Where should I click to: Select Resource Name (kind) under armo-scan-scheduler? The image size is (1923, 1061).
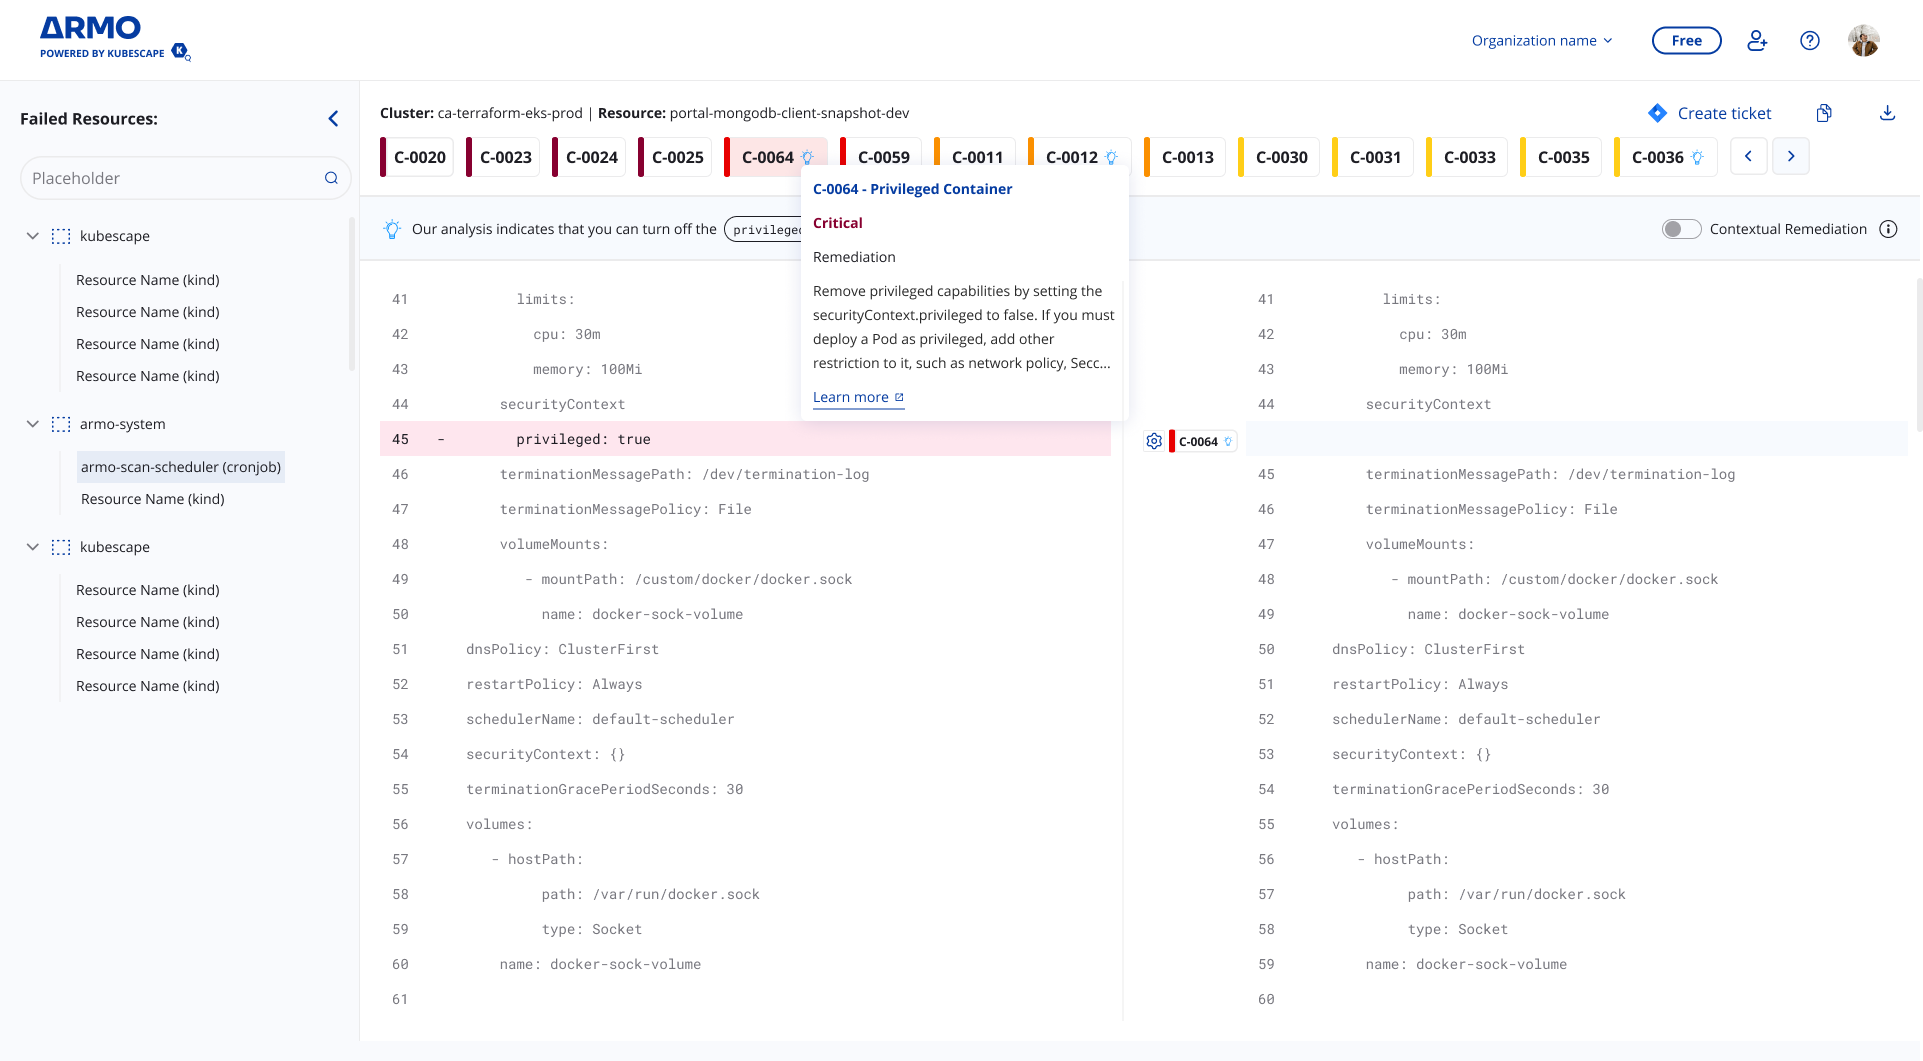(152, 499)
